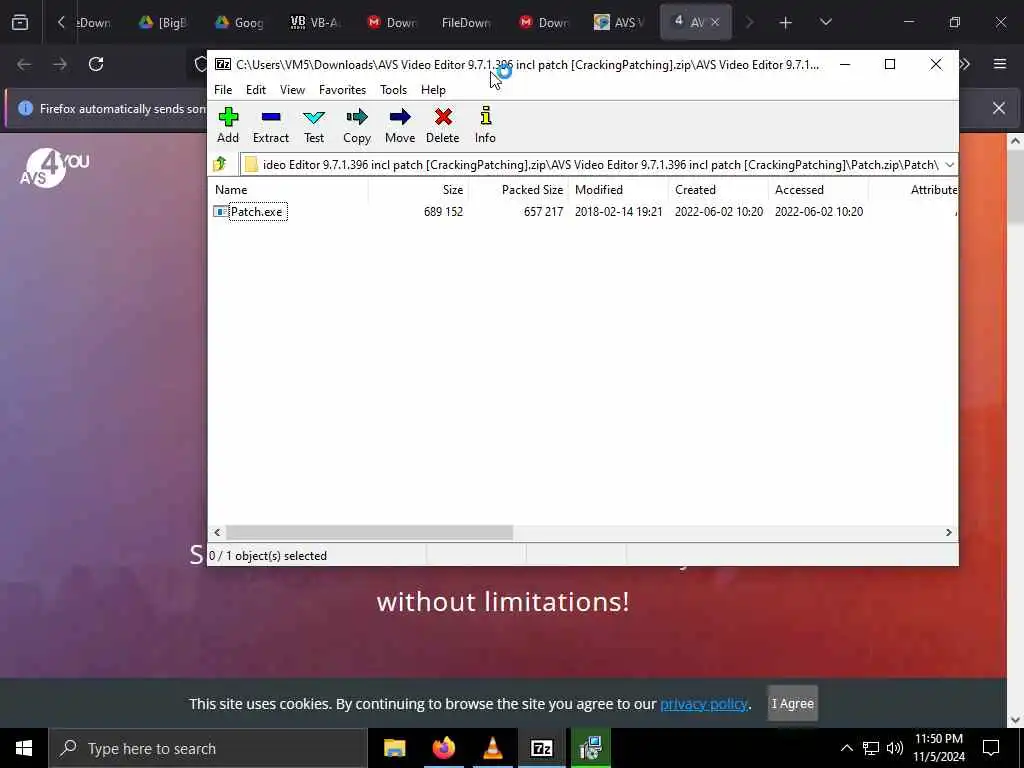Screen dimensions: 1024x768
Task: Click the 2018-02-14 19:21 modified date
Action: 618,212
